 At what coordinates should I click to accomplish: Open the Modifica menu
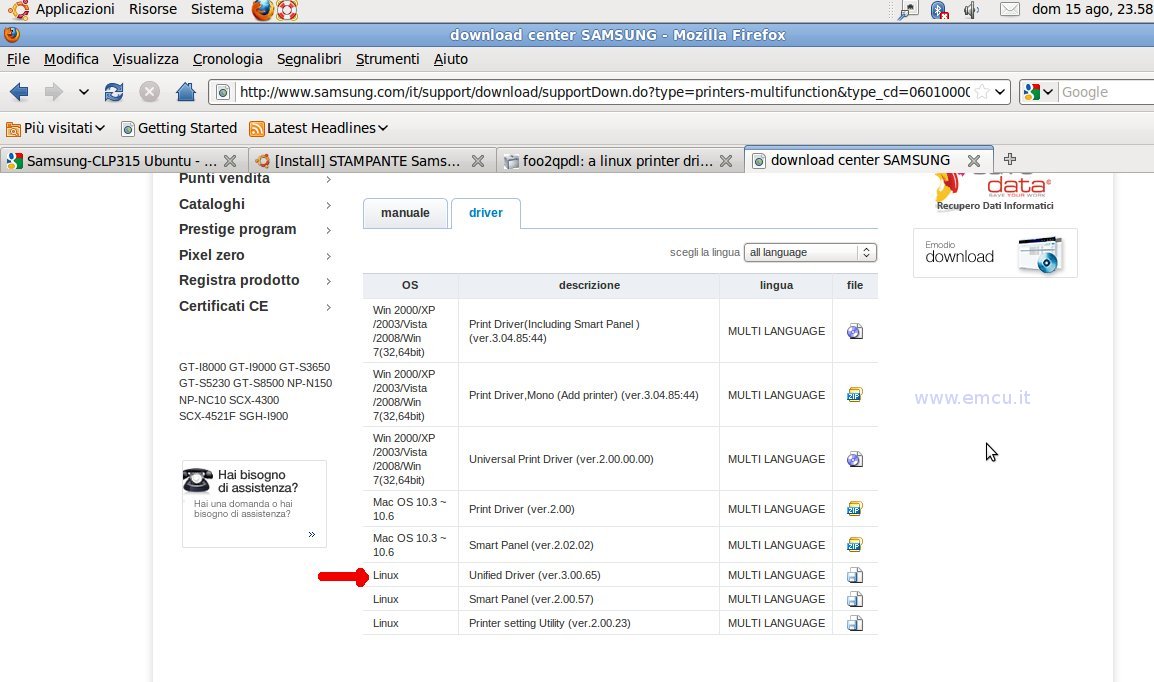71,59
